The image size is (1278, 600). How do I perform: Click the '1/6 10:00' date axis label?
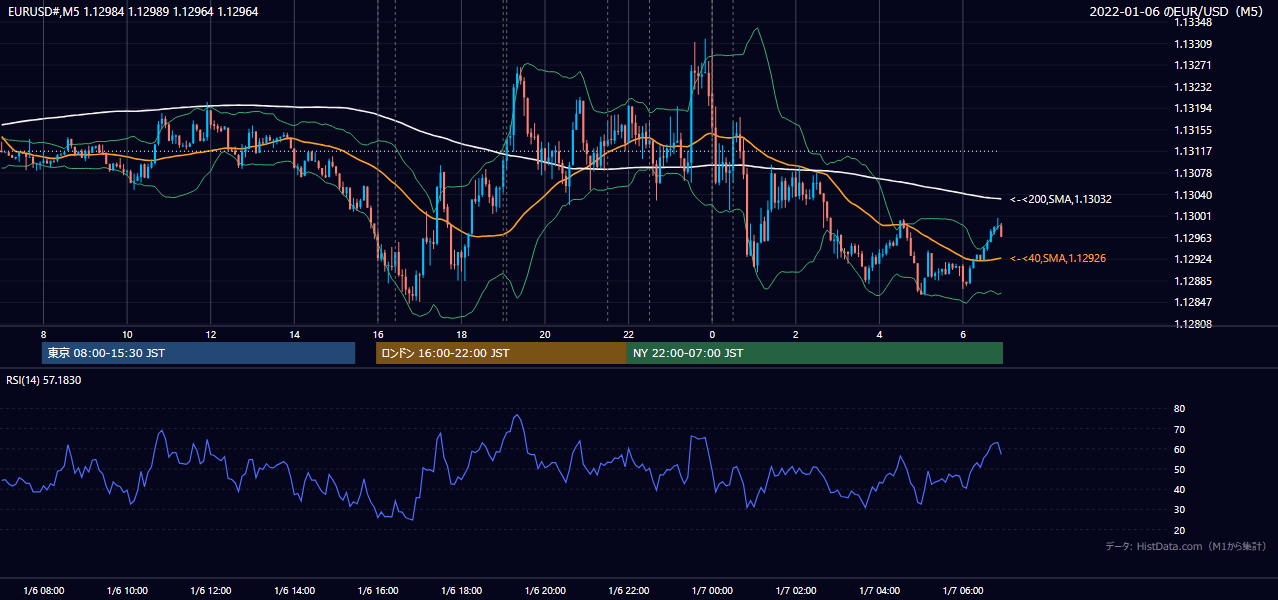click(127, 591)
